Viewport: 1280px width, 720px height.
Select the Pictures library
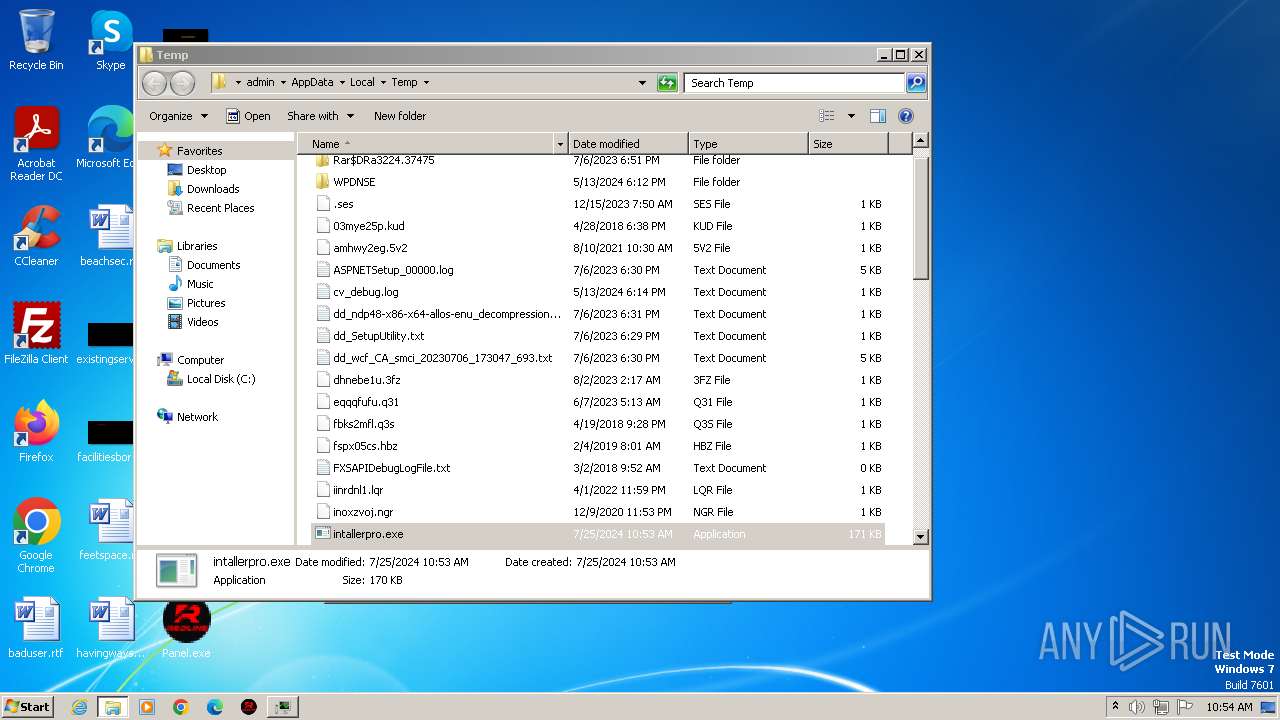coord(206,303)
